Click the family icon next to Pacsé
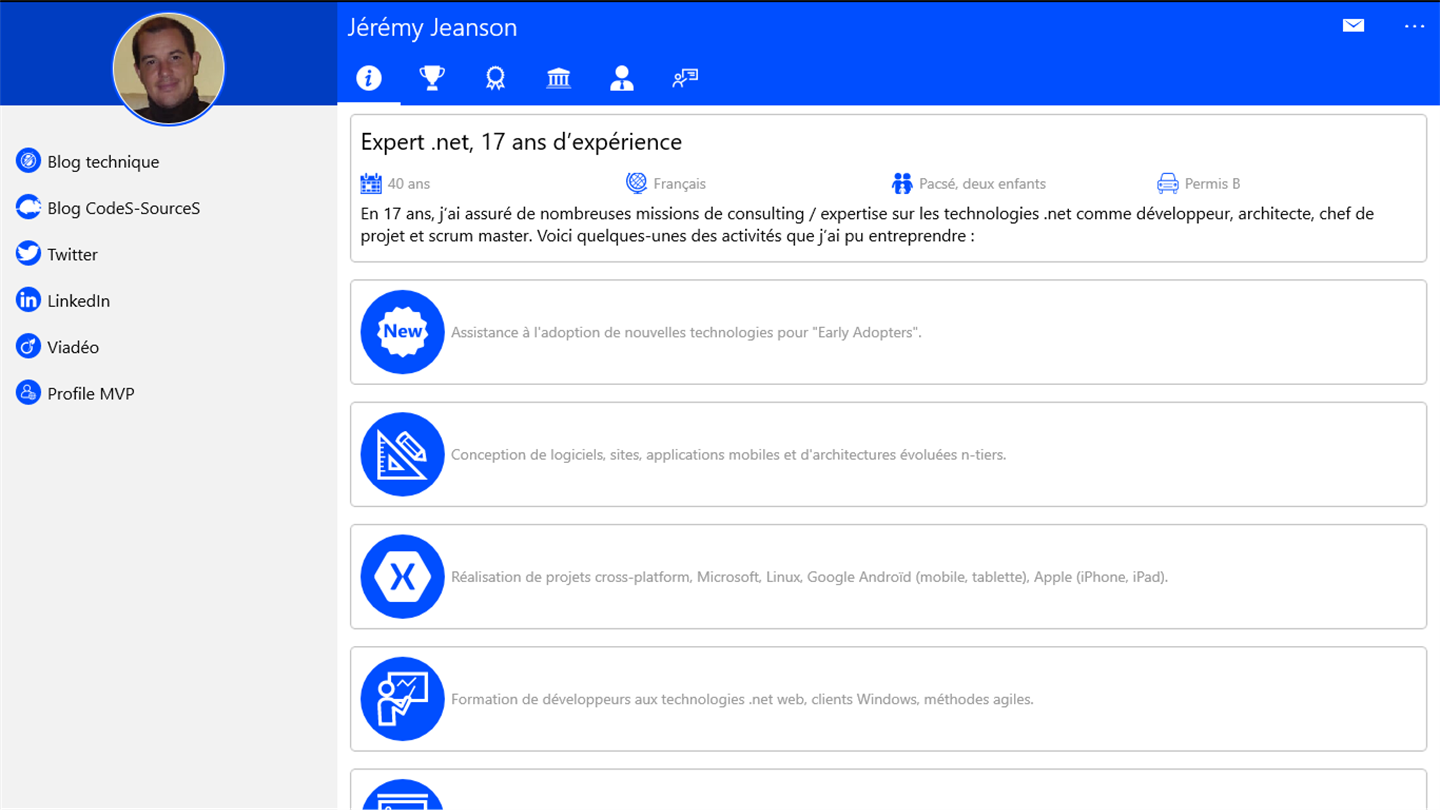 coord(902,183)
